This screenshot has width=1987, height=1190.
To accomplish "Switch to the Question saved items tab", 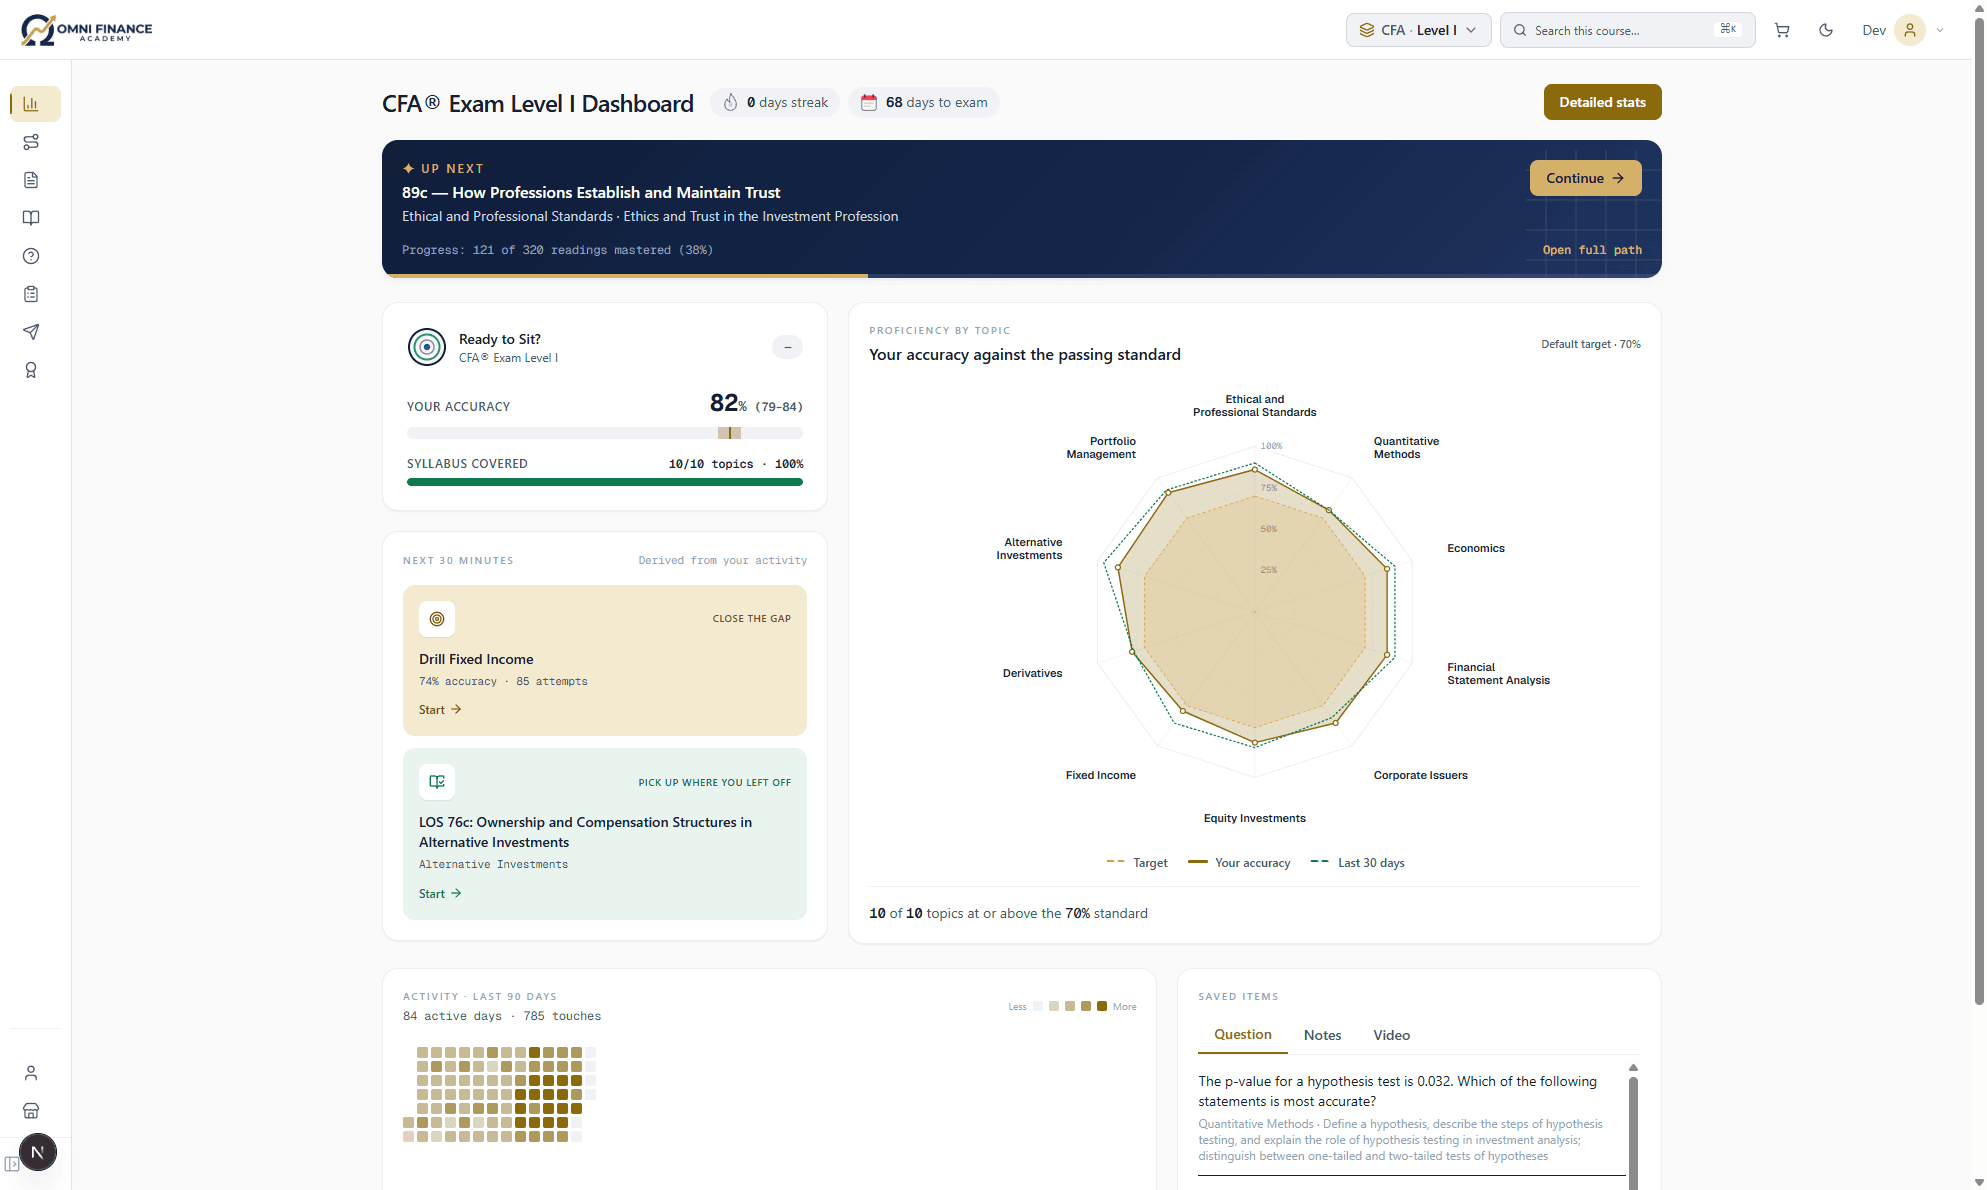I will (1243, 1035).
